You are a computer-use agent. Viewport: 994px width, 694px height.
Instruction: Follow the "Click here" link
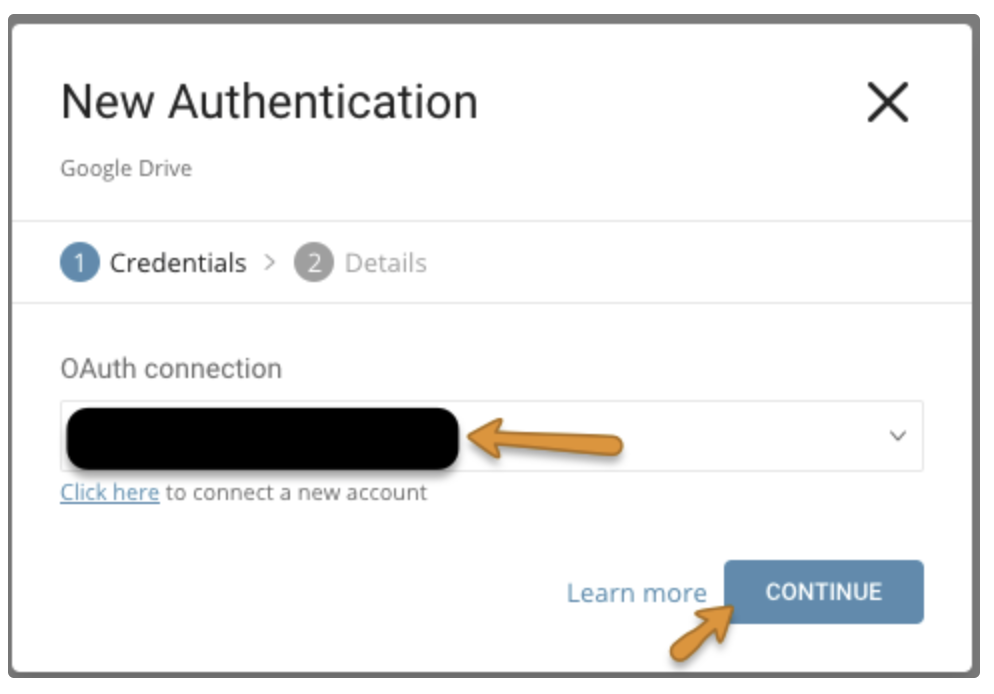click(x=110, y=493)
